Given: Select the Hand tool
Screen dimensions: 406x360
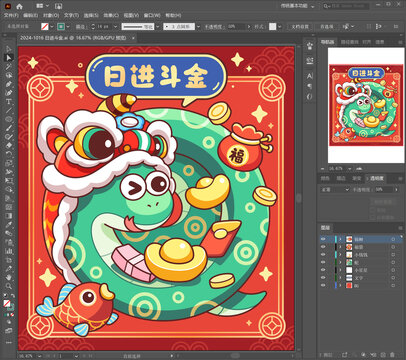Looking at the screenshot, I should pos(9,277).
